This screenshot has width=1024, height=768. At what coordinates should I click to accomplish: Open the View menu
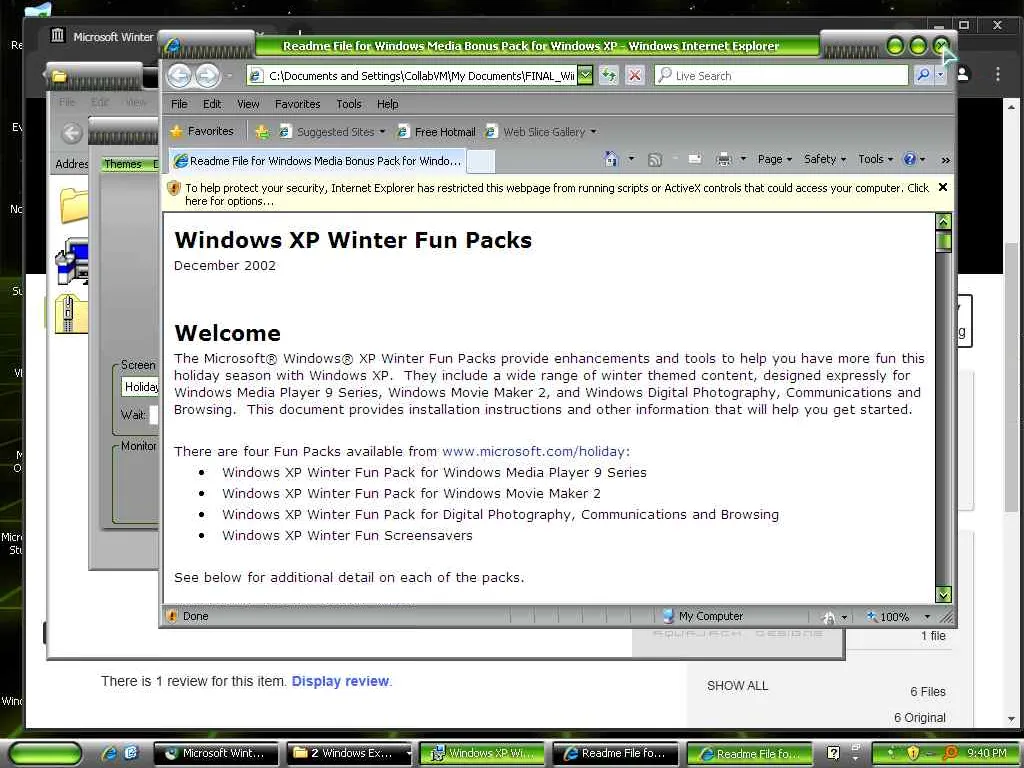coord(248,104)
